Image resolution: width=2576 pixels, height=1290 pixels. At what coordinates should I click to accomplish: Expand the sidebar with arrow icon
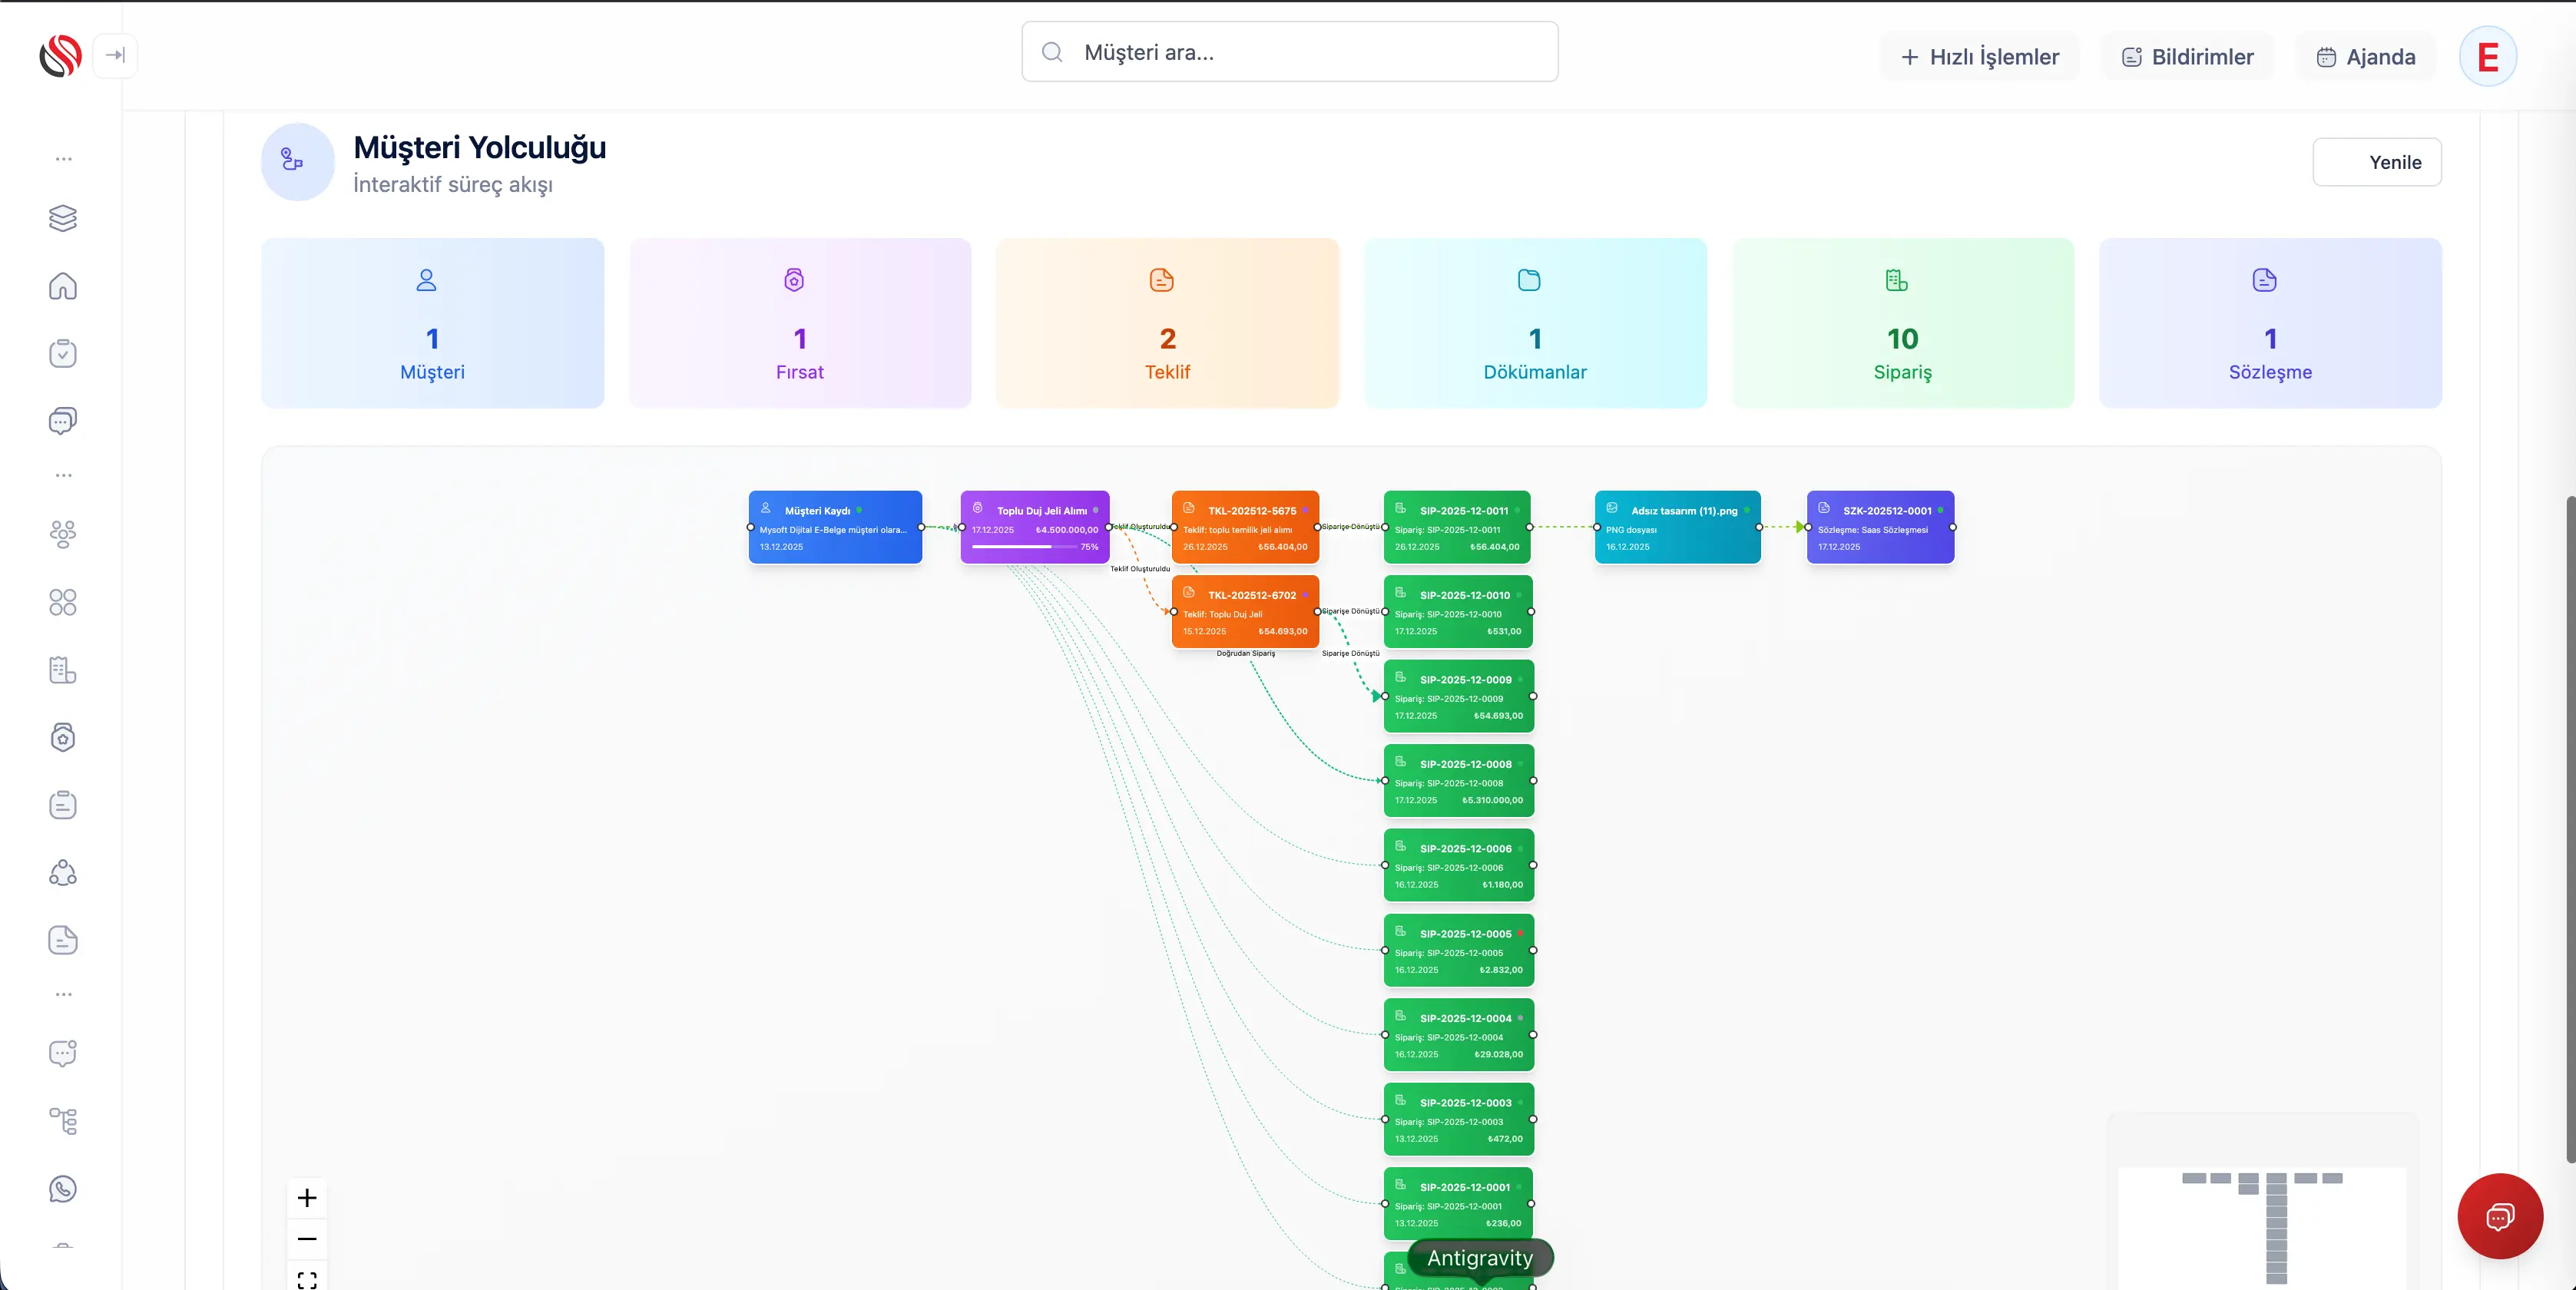click(115, 55)
